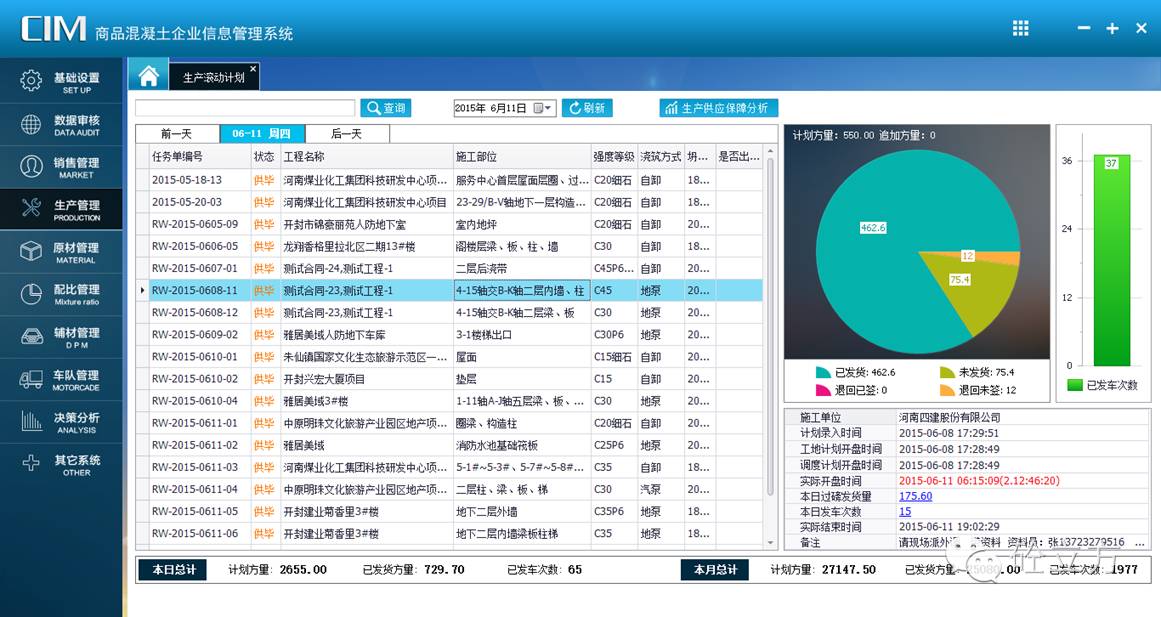Open 销售管理 market section icon
Viewport: 1161px width, 617px height.
click(x=32, y=166)
